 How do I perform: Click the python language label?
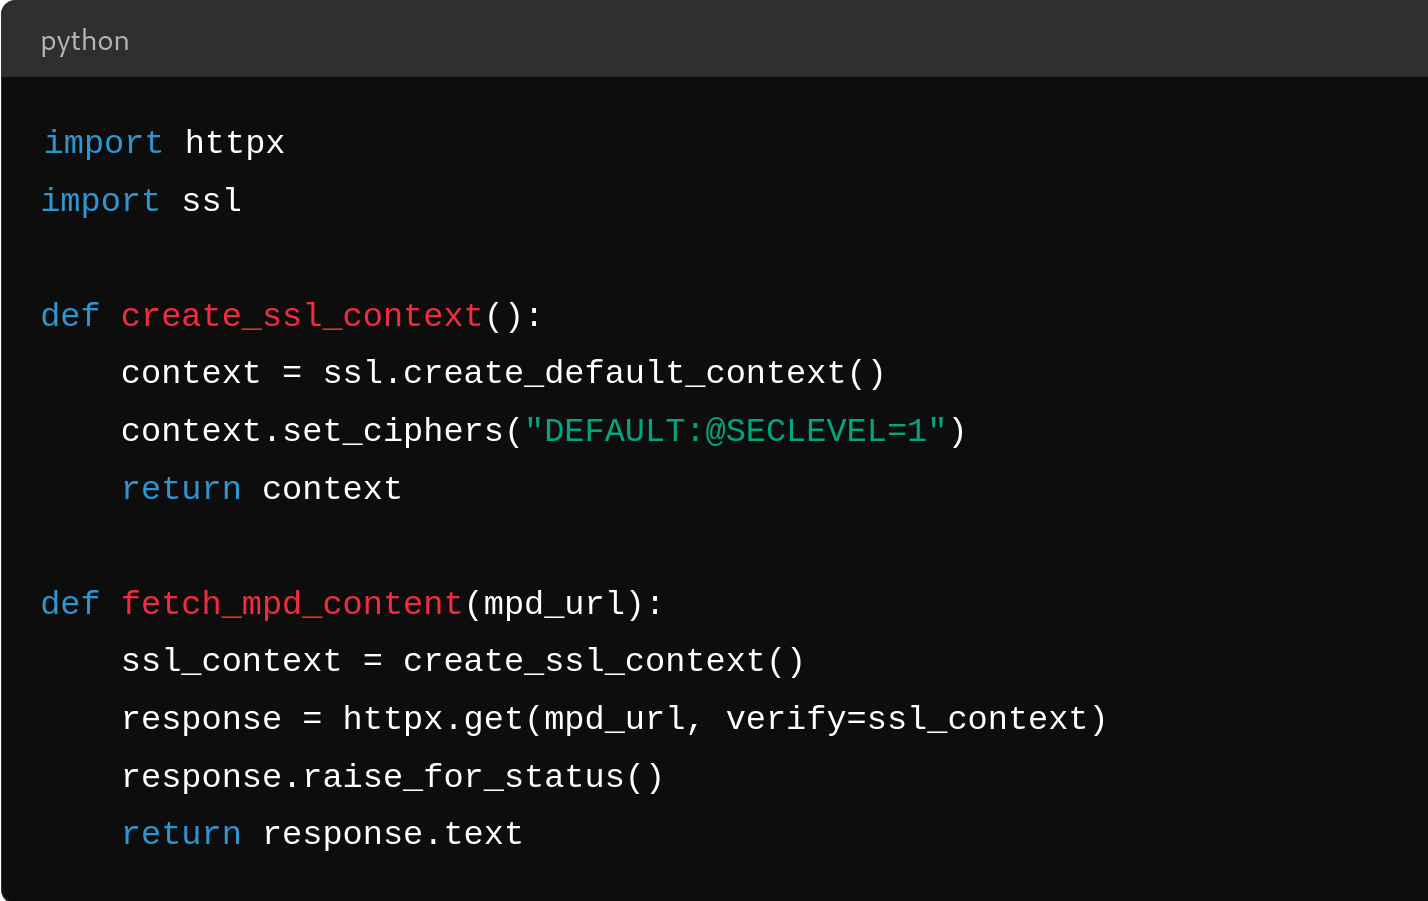tap(85, 41)
